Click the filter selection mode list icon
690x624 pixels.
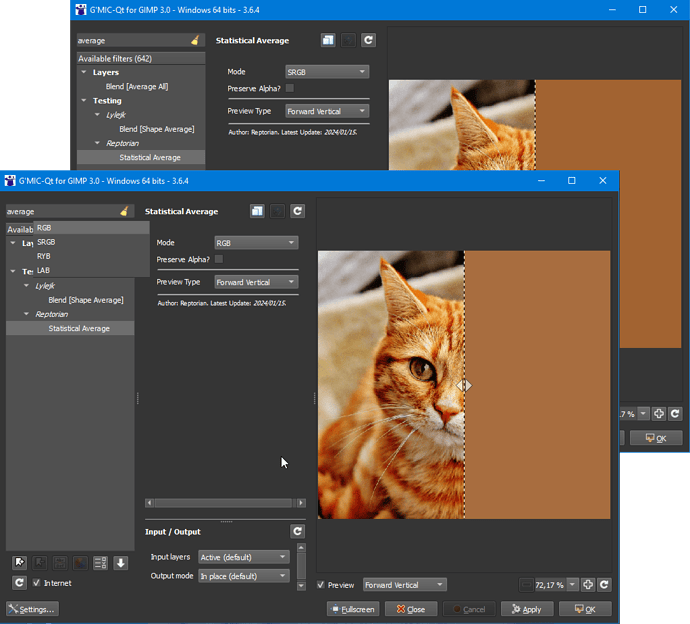pyautogui.click(x=100, y=563)
